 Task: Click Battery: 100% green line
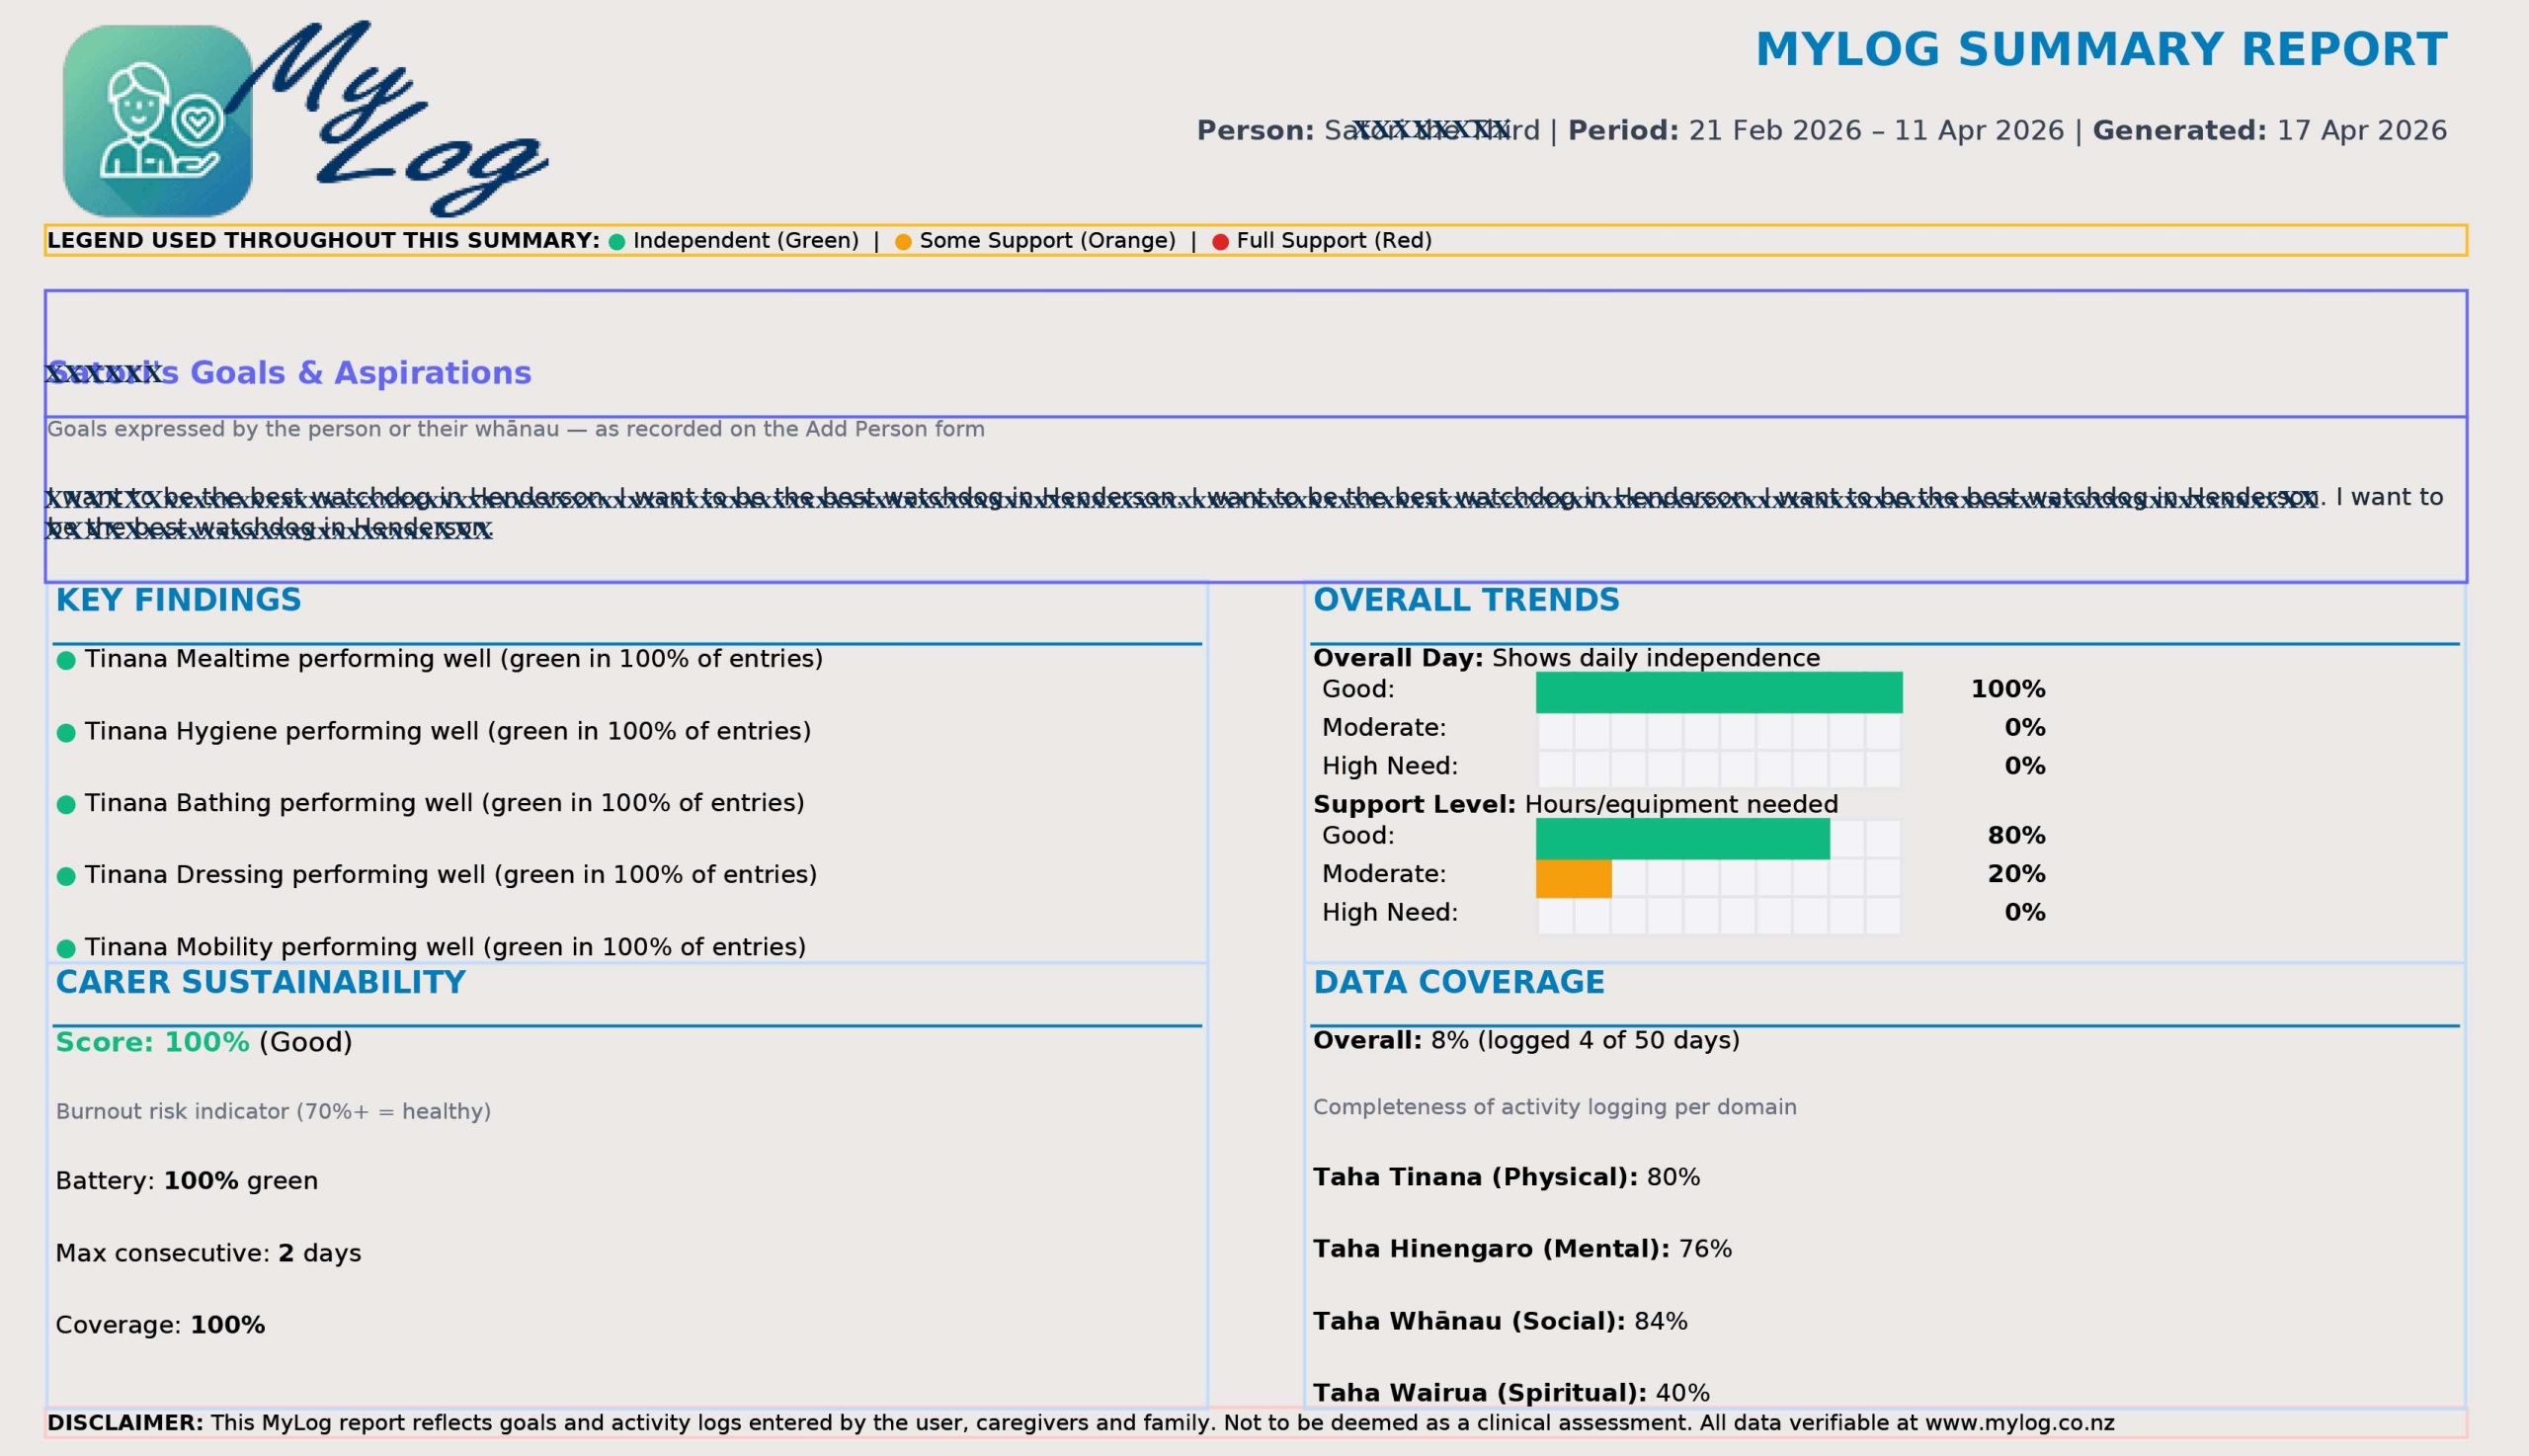pos(187,1181)
